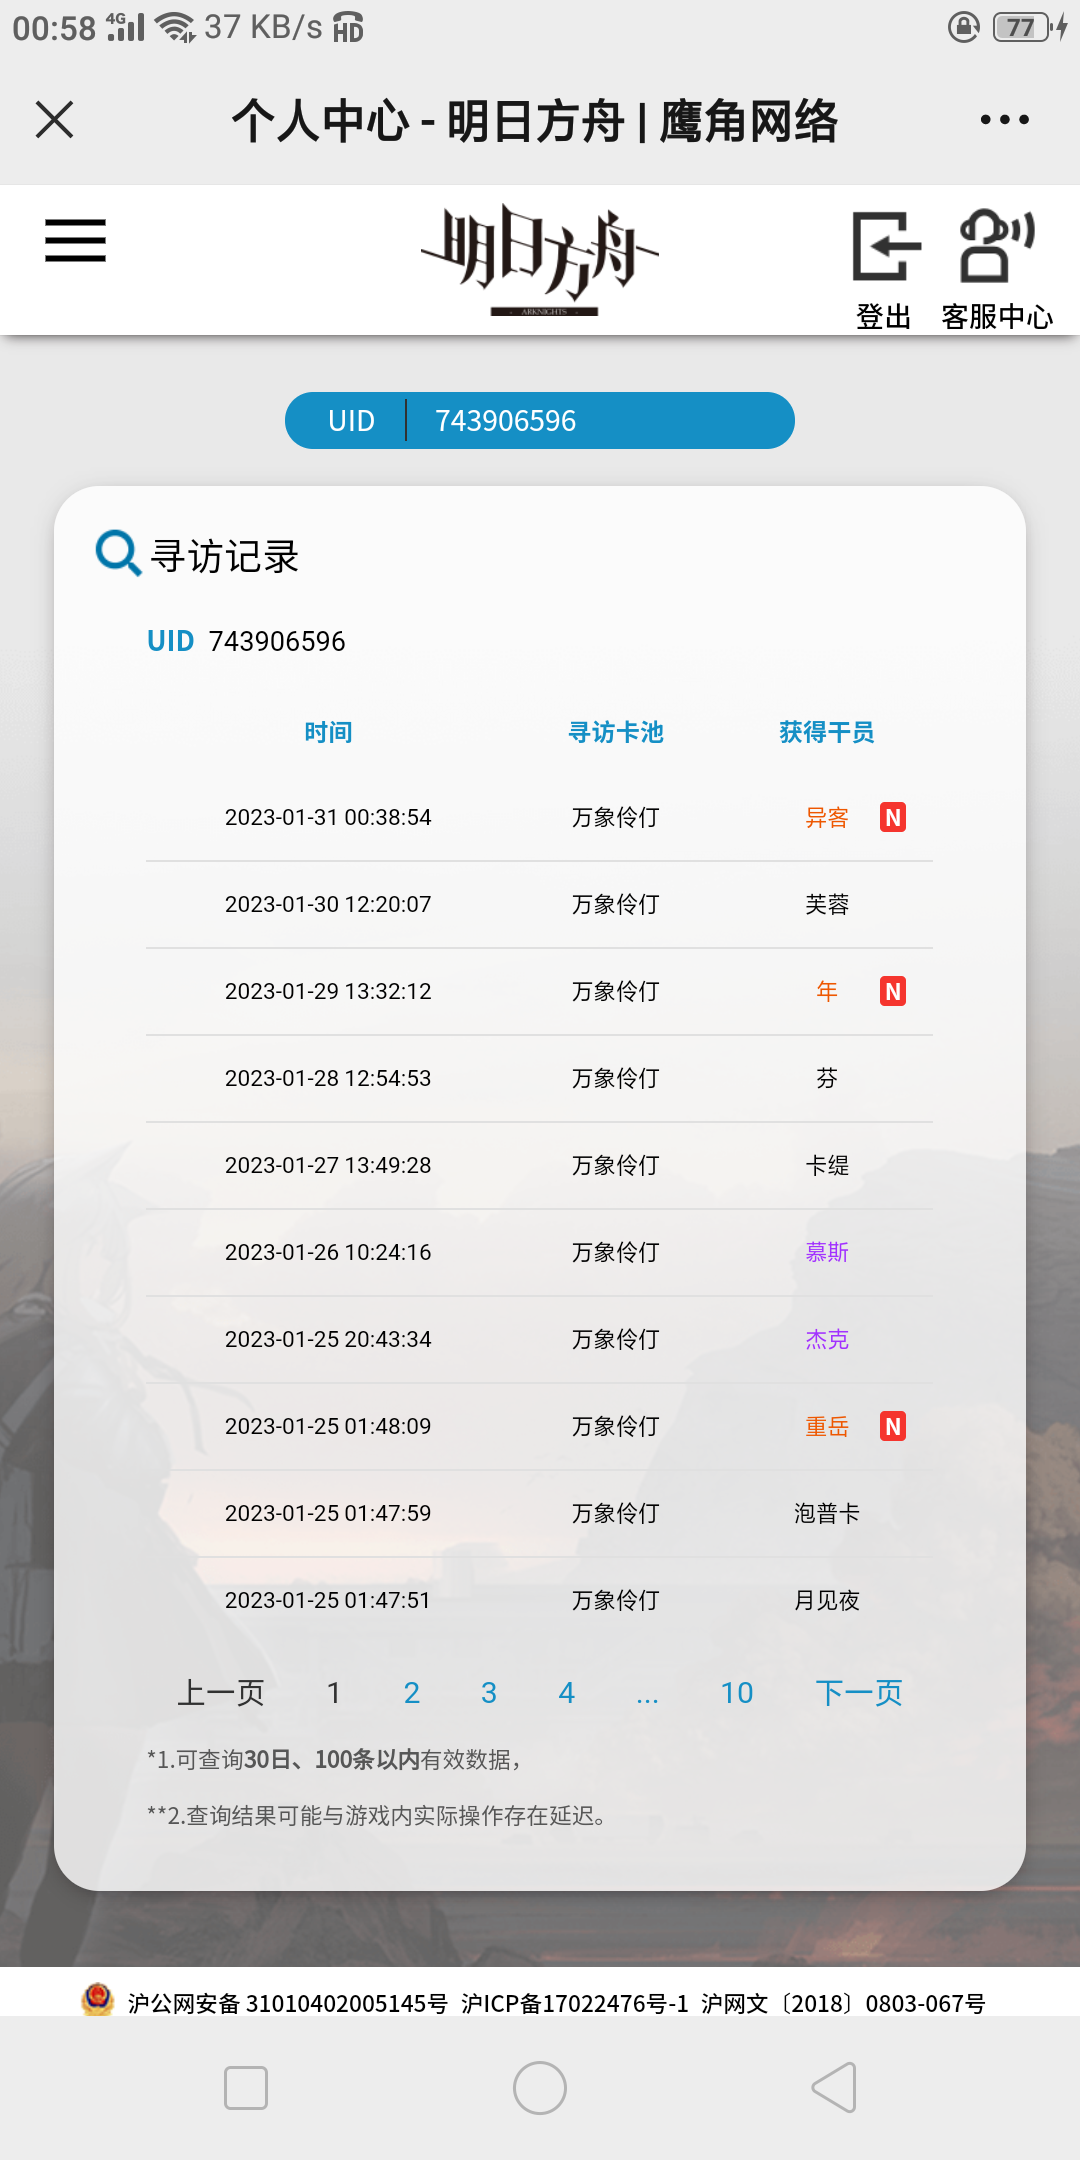The image size is (1080, 2160).
Task: Select page 2 in pagination
Action: (x=412, y=1693)
